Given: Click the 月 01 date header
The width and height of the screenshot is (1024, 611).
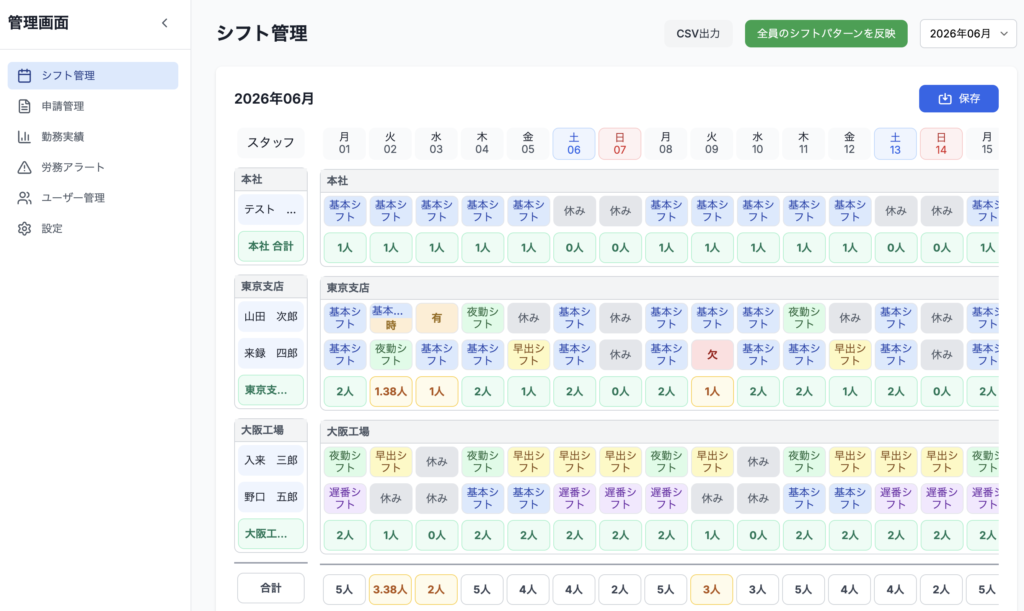Looking at the screenshot, I should tap(344, 144).
